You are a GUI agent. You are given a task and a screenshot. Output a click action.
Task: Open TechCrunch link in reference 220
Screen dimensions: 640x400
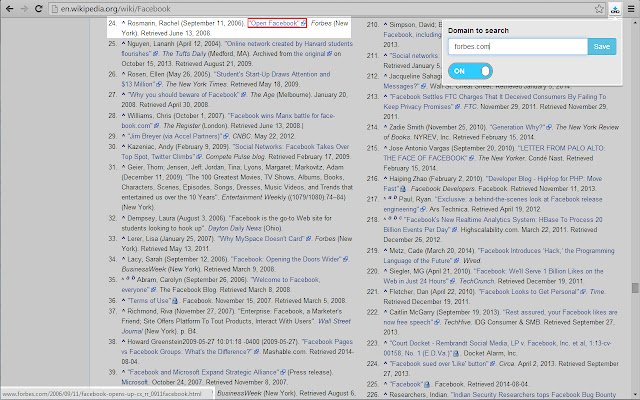point(477,281)
